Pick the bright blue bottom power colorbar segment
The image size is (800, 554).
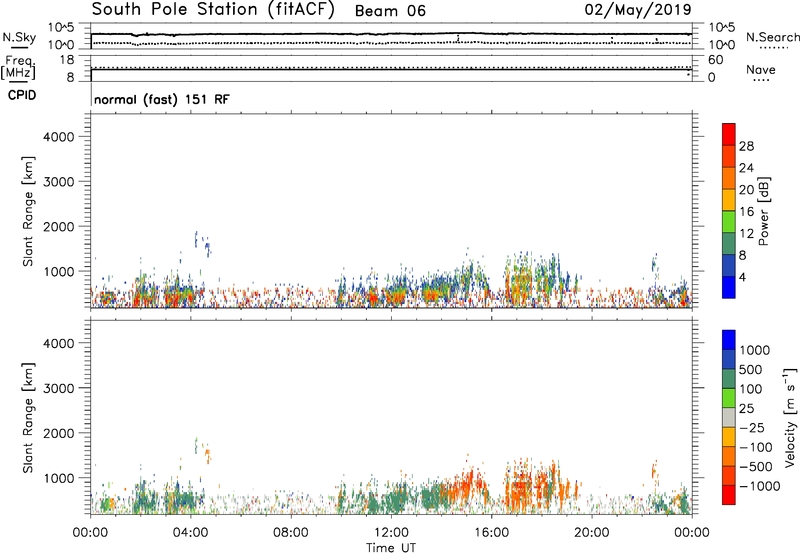point(729,287)
